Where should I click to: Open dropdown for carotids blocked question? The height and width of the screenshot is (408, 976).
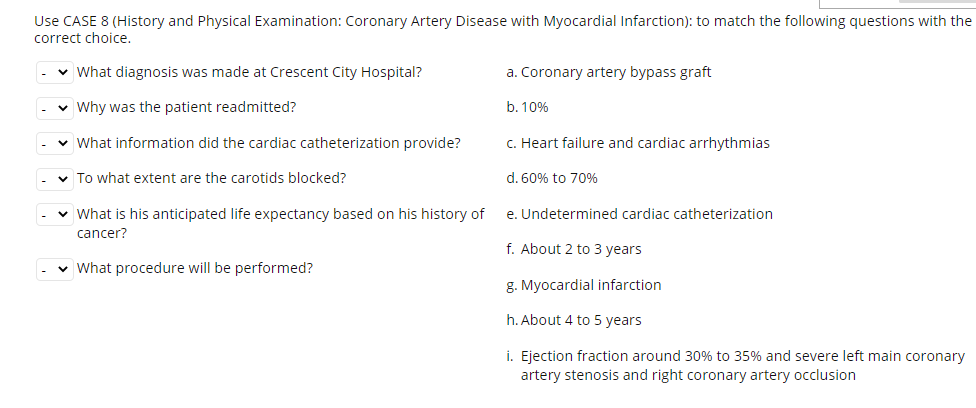click(55, 179)
